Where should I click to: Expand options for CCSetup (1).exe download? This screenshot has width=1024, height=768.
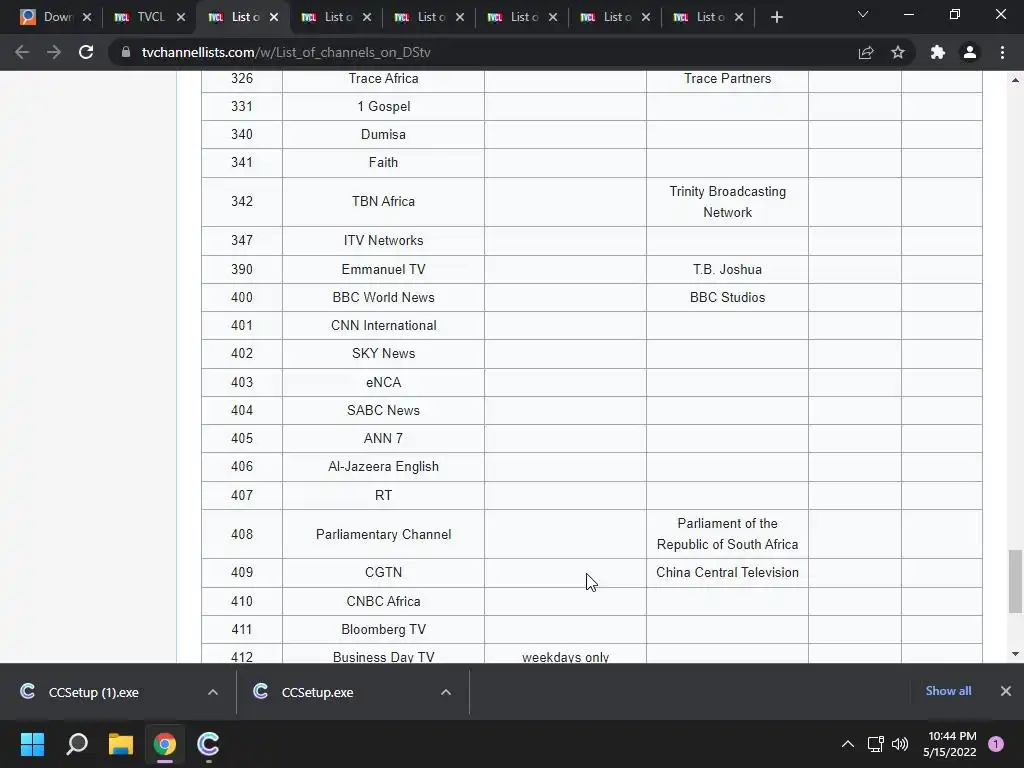pos(213,692)
